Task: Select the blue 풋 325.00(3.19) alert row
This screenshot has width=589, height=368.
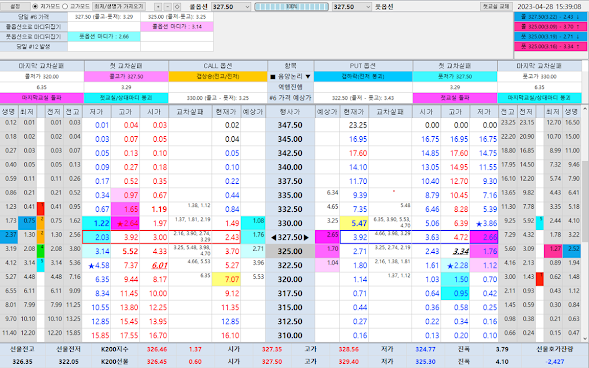Action: [x=550, y=36]
